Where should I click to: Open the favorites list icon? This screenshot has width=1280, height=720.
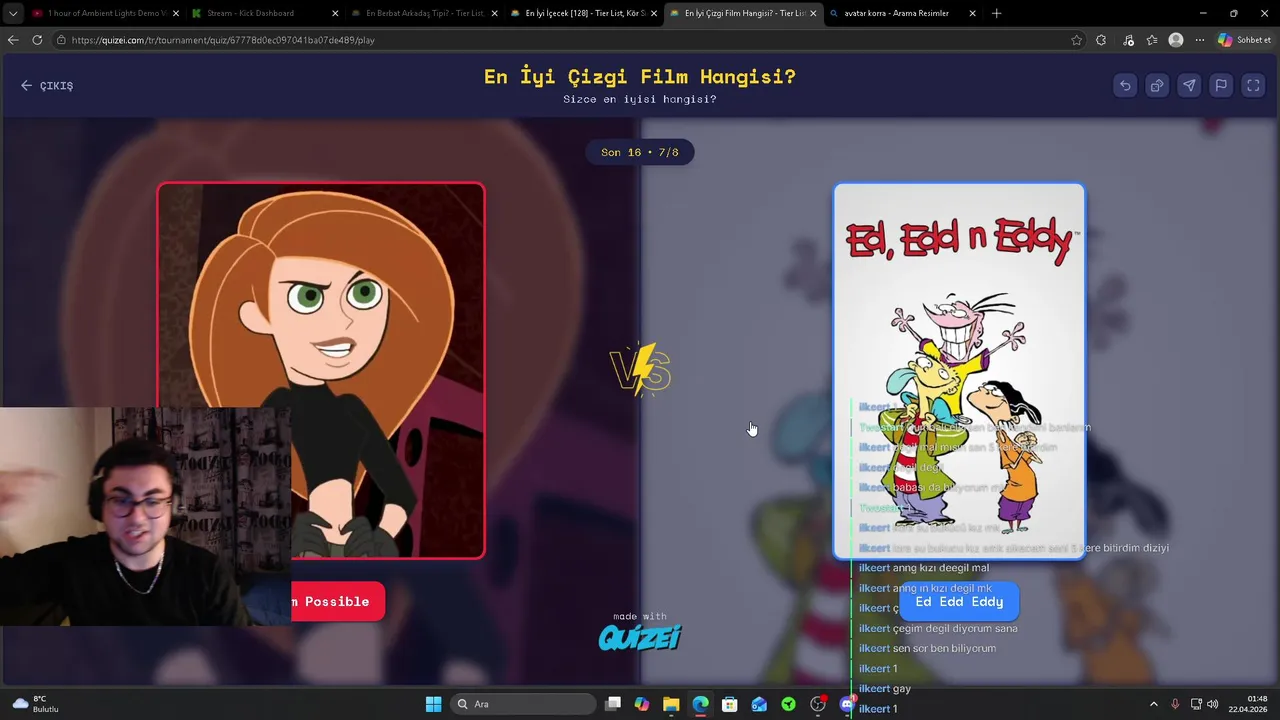1152,40
